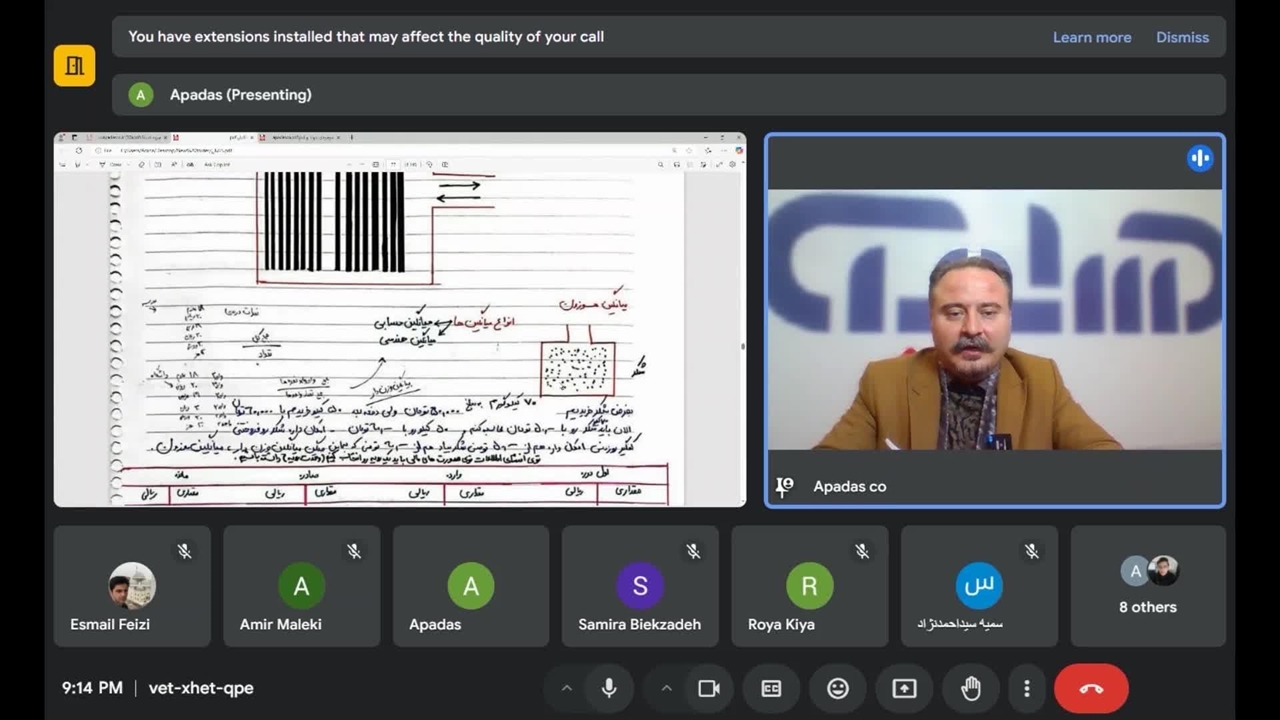Dismiss the extensions warning

coord(1182,37)
